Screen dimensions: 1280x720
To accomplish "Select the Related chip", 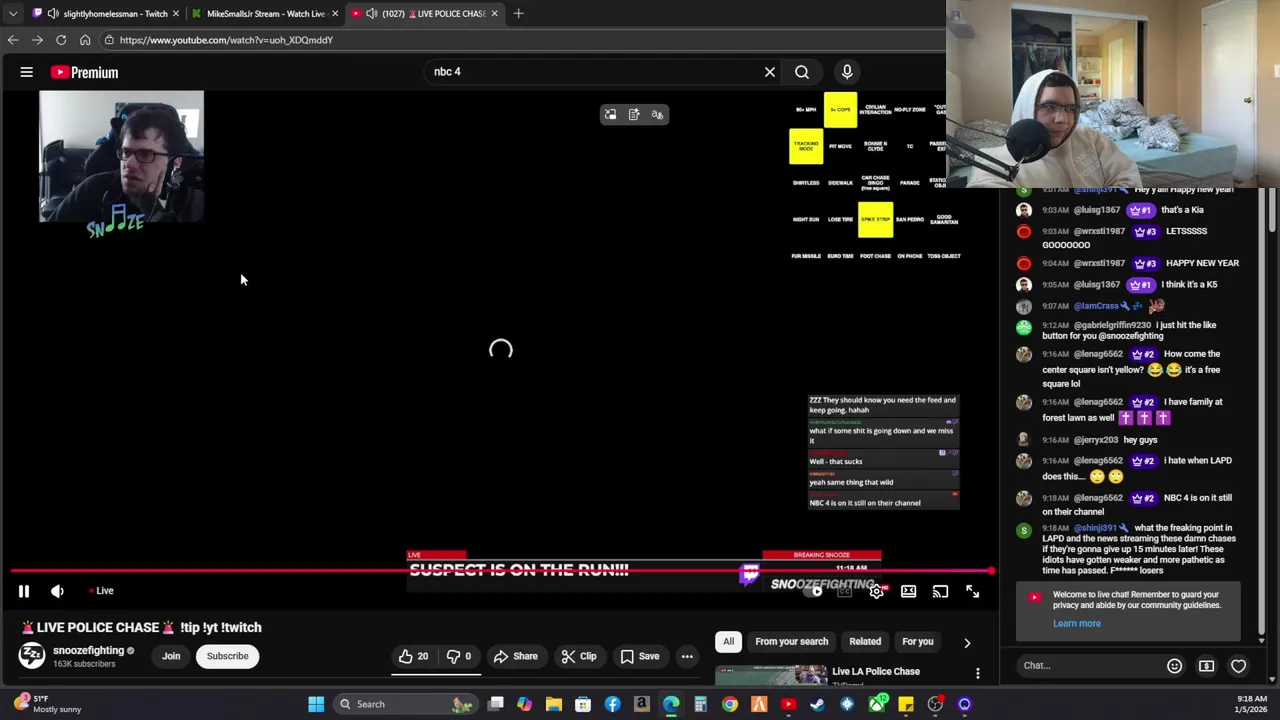I will (x=865, y=642).
